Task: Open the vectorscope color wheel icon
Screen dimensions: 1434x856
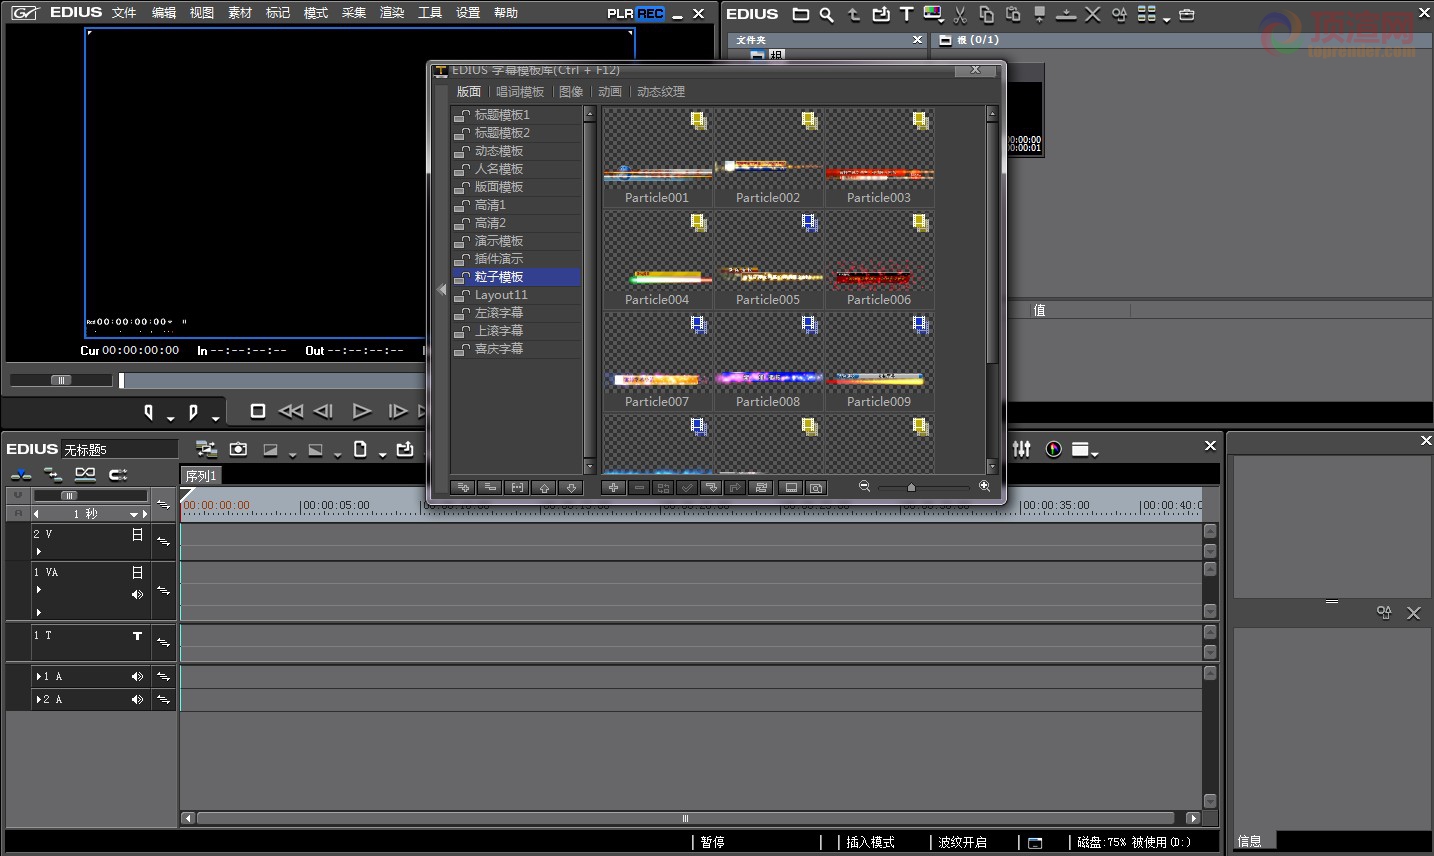Action: tap(1053, 449)
